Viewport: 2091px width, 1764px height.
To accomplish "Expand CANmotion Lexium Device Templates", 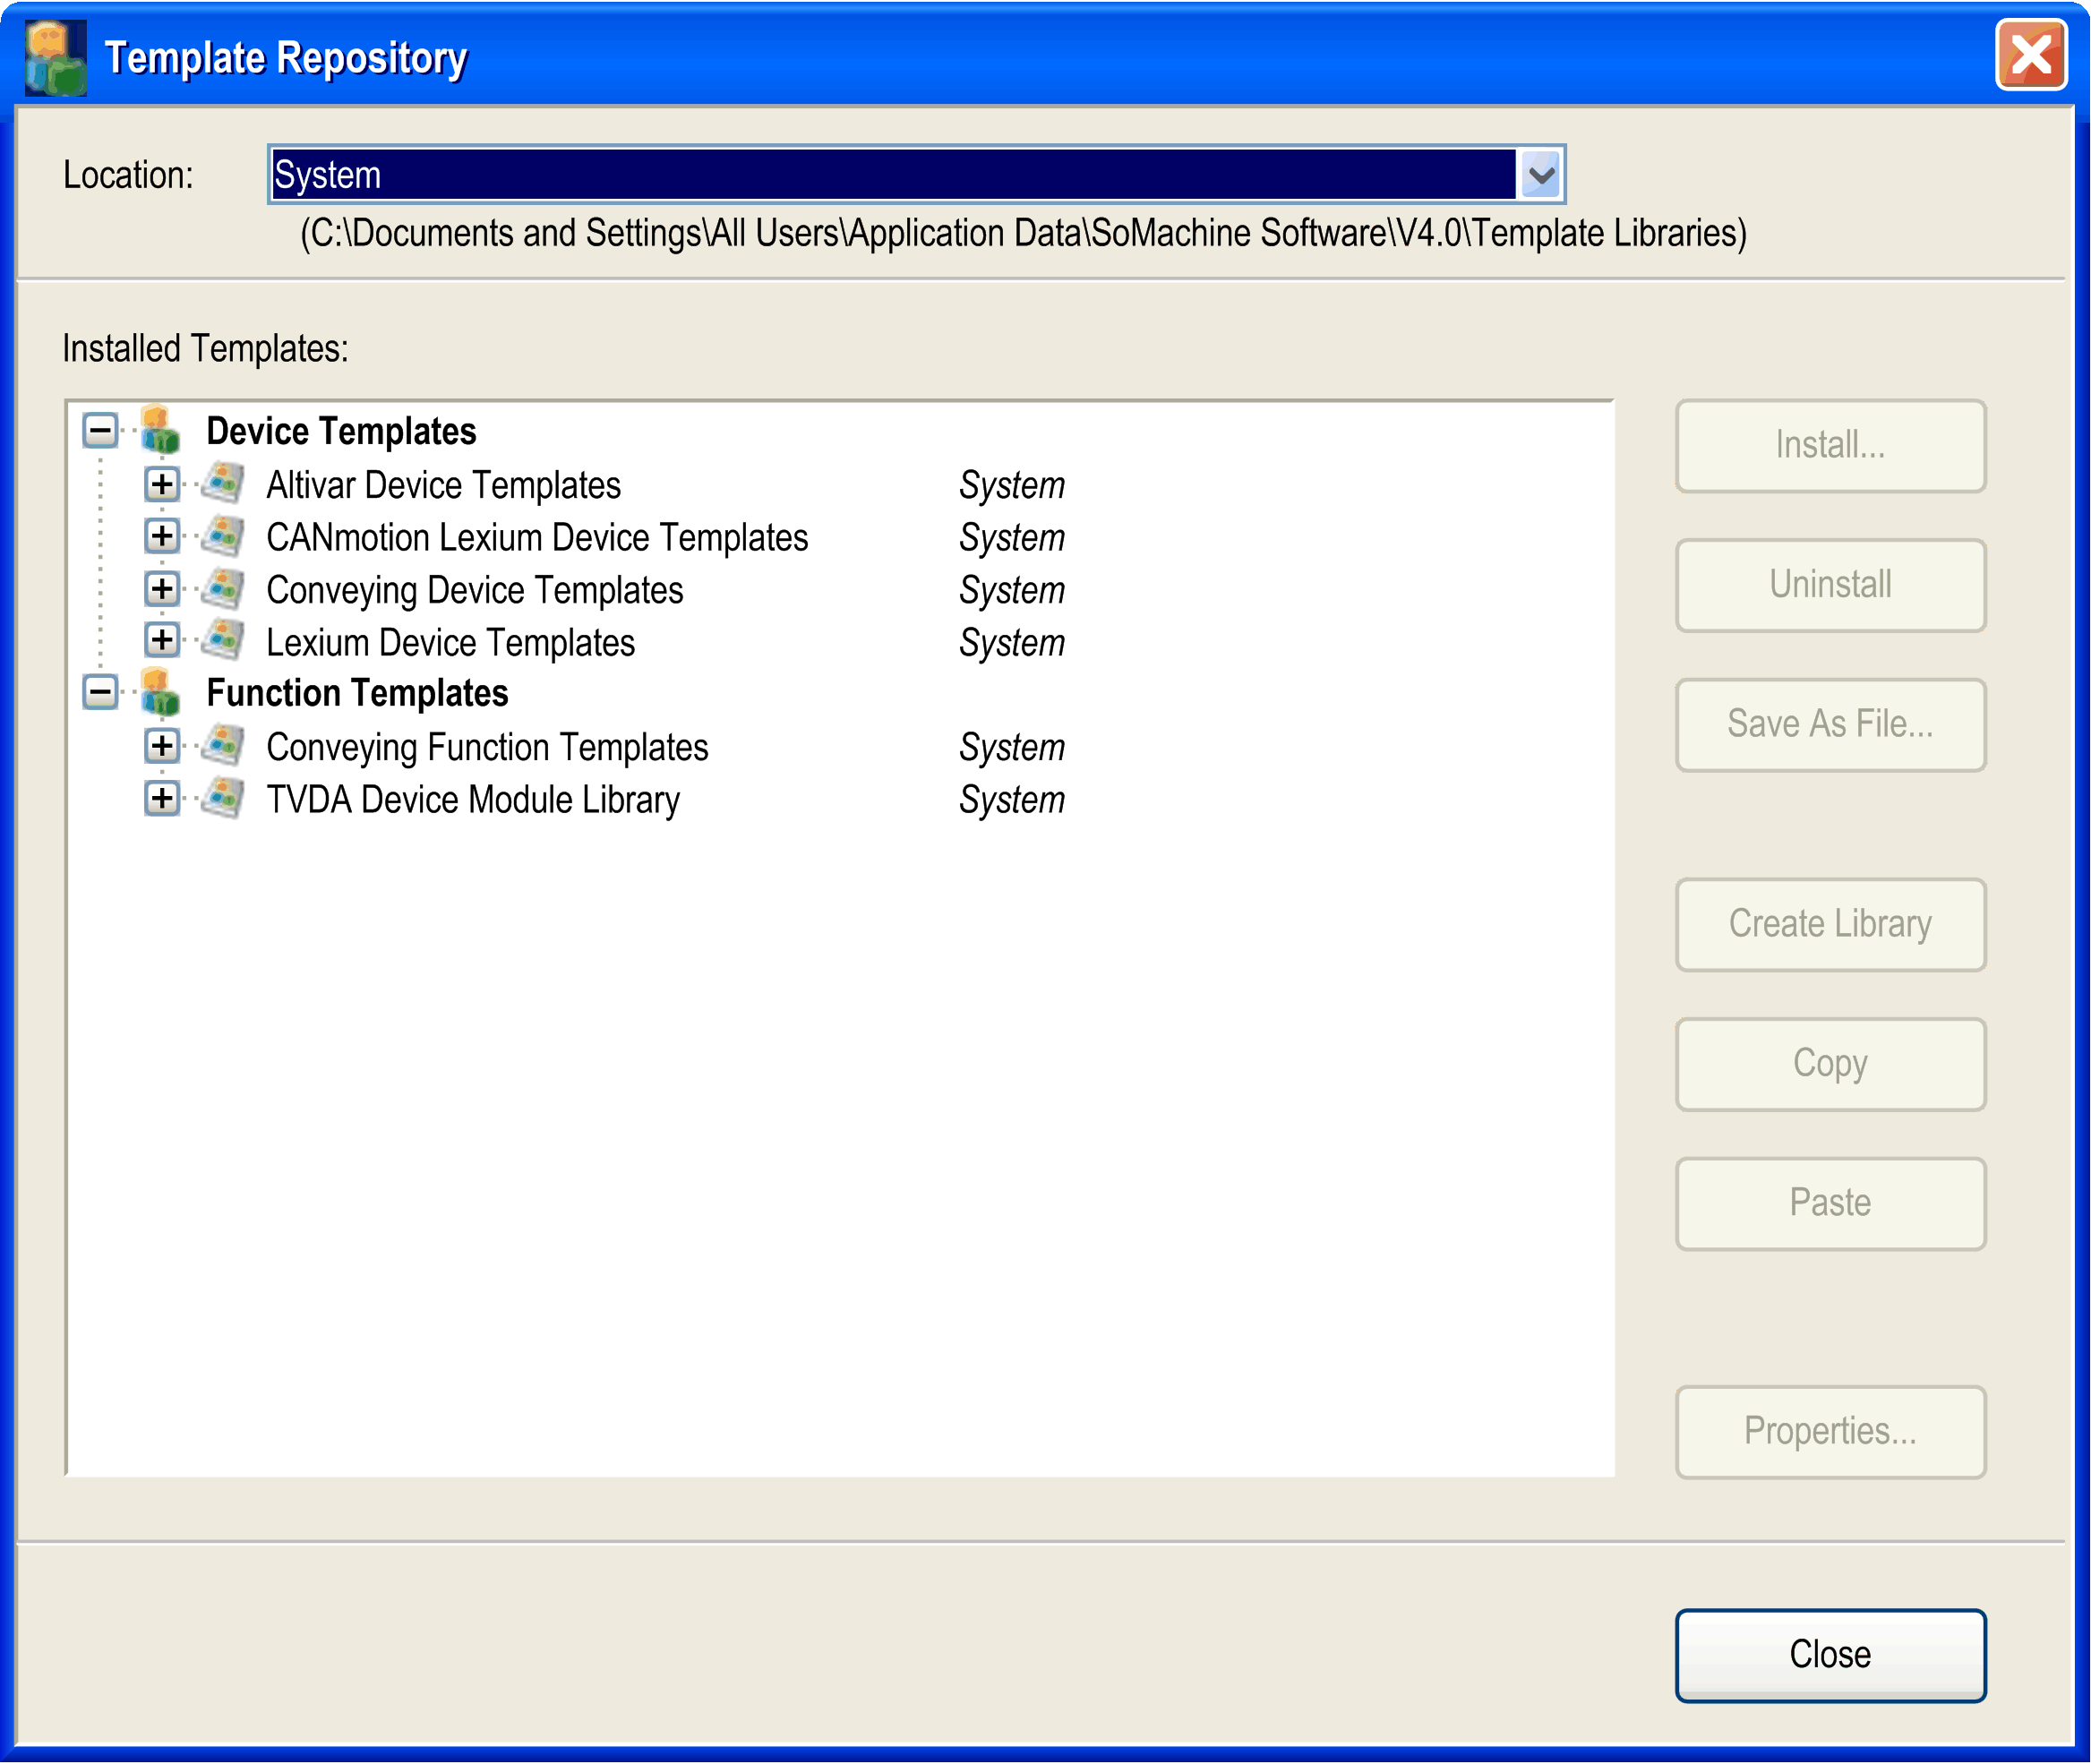I will 162,536.
